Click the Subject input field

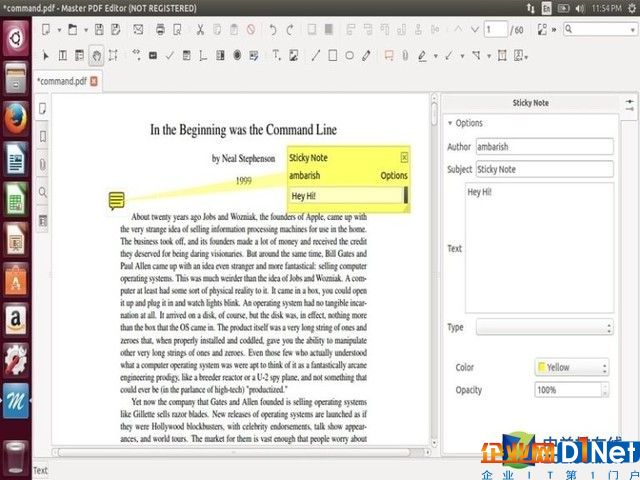tap(544, 169)
